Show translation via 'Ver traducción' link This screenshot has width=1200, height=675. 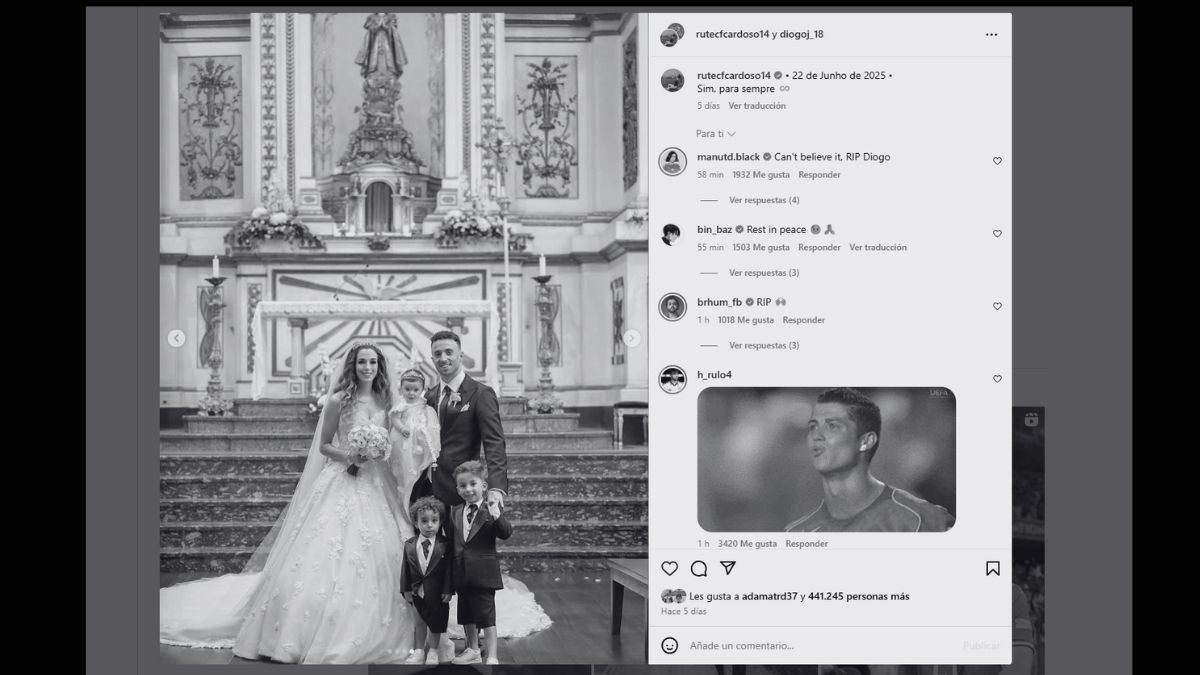pos(757,105)
